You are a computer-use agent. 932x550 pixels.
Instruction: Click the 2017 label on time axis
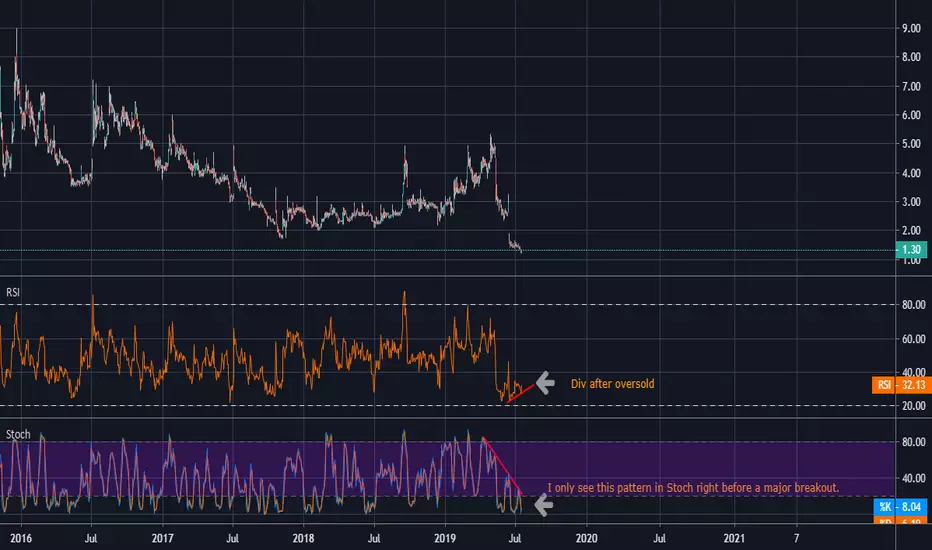pos(162,538)
